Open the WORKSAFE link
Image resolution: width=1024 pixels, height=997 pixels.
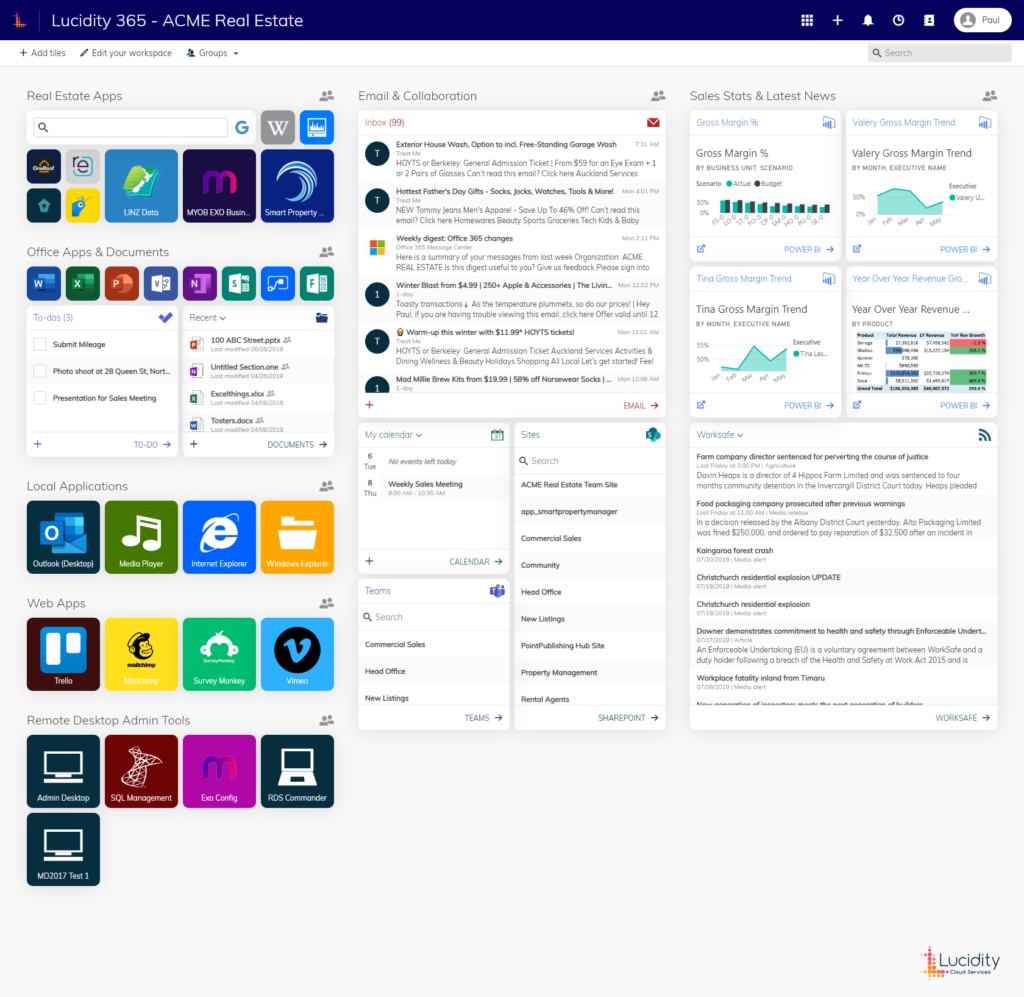click(x=963, y=718)
